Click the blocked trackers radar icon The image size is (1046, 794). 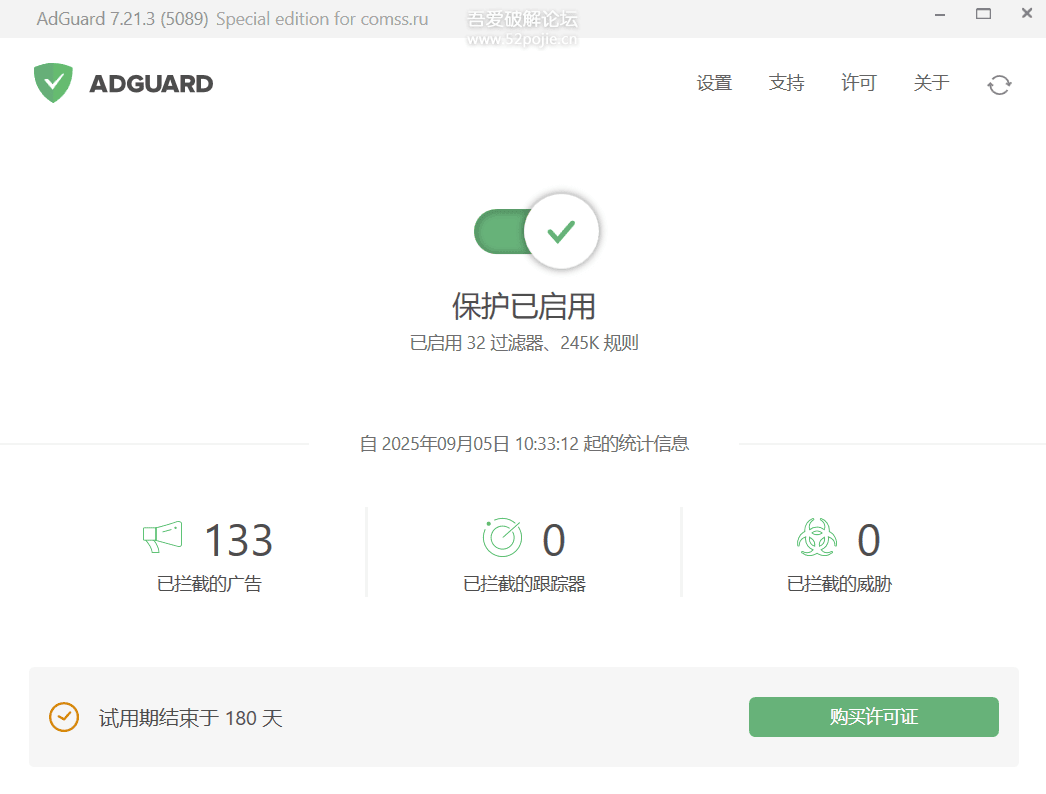click(502, 538)
